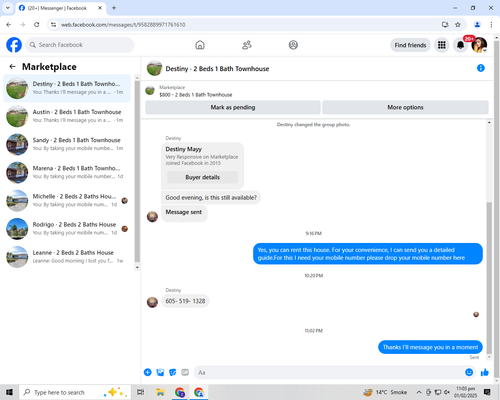Click Mark as pending button
The height and width of the screenshot is (400, 500).
point(233,107)
